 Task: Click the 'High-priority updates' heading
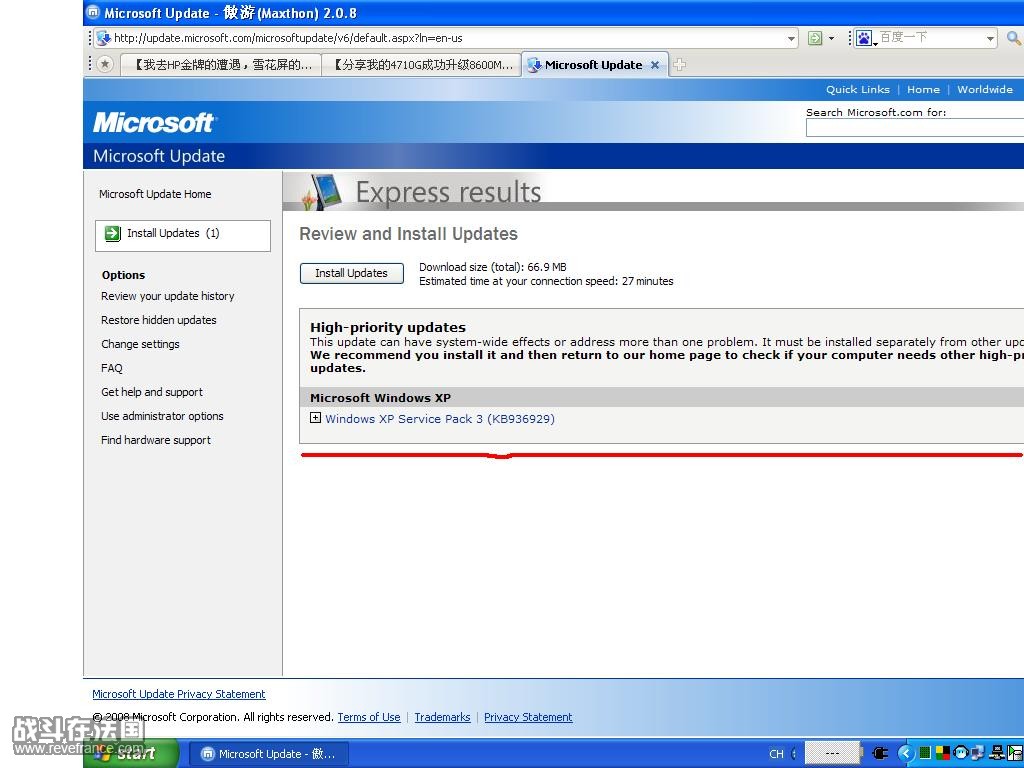pyautogui.click(x=388, y=327)
